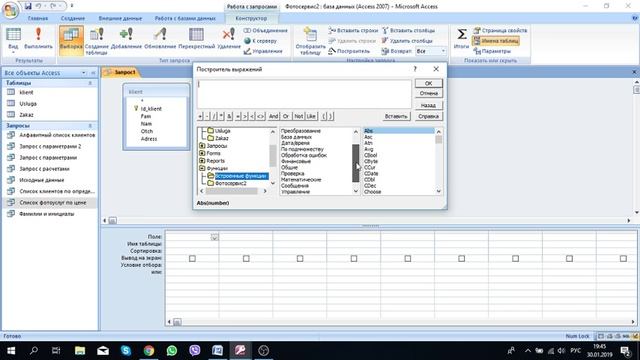Screen dimensions: 640x360
Task: Open Параметры in ribbon
Action: (492, 51)
